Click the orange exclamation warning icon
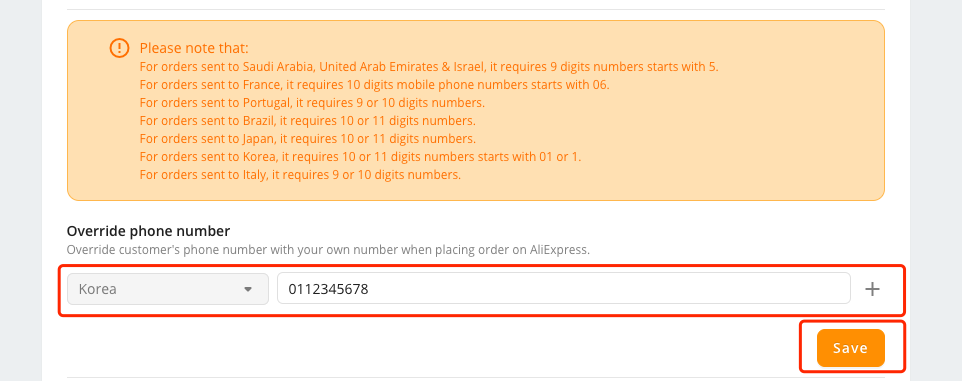This screenshot has width=962, height=381. (x=120, y=48)
